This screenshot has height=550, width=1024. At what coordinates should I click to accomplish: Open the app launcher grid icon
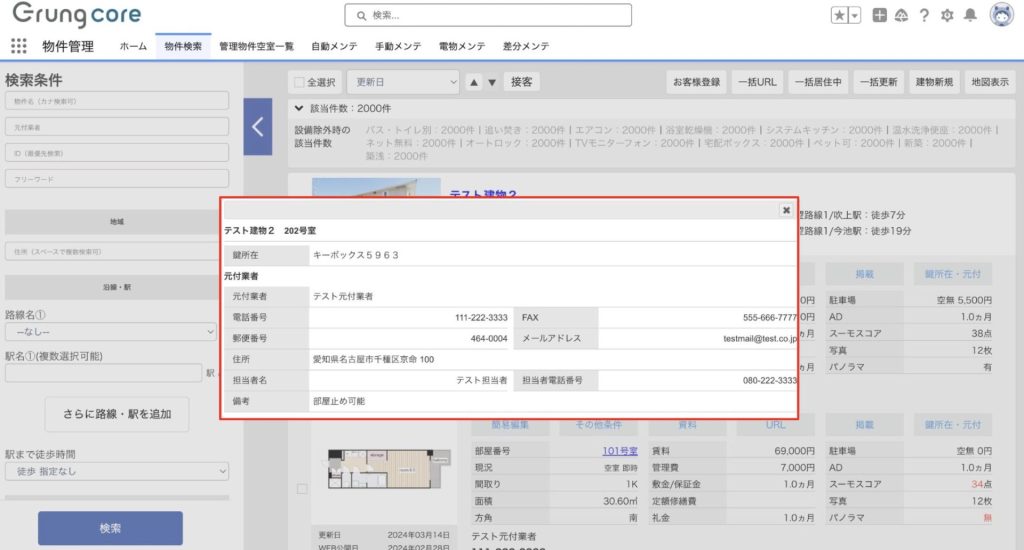click(x=18, y=46)
